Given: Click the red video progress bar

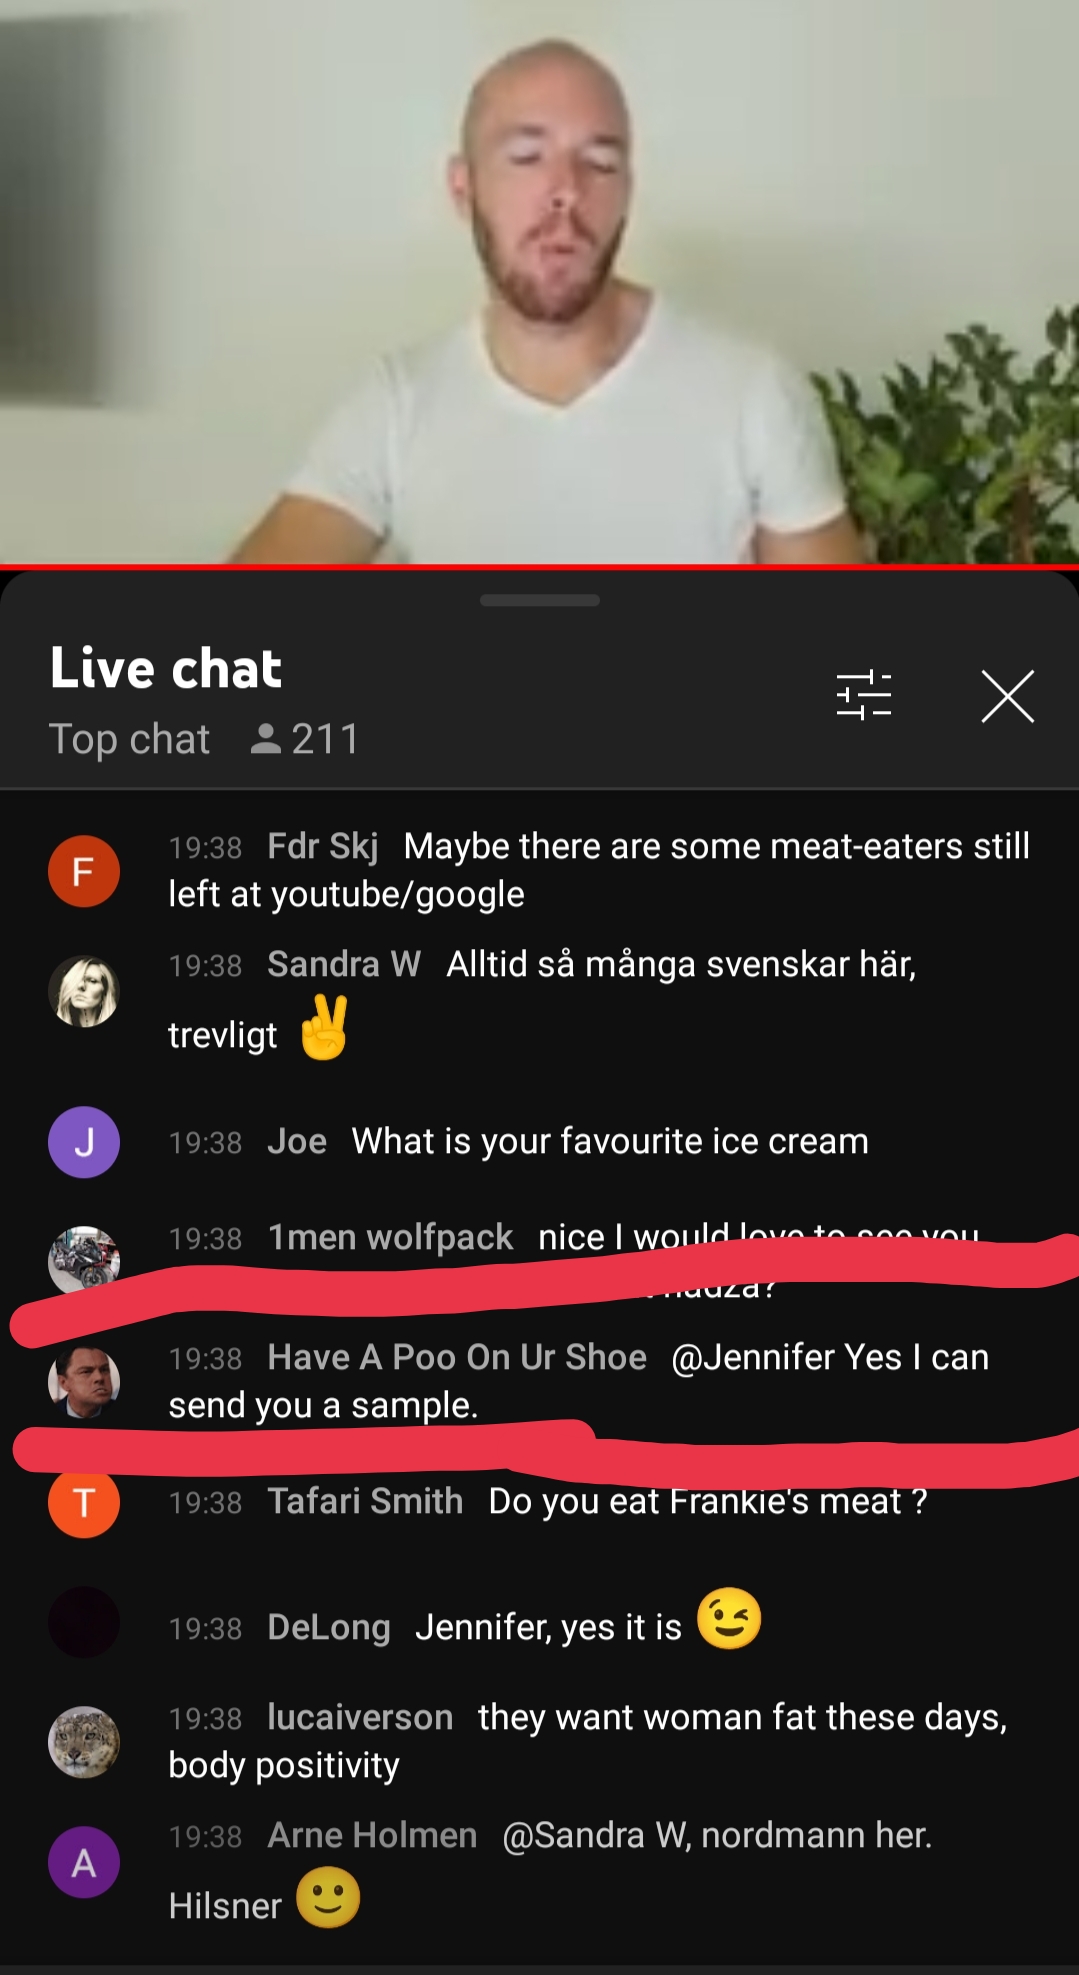Looking at the screenshot, I should (540, 567).
